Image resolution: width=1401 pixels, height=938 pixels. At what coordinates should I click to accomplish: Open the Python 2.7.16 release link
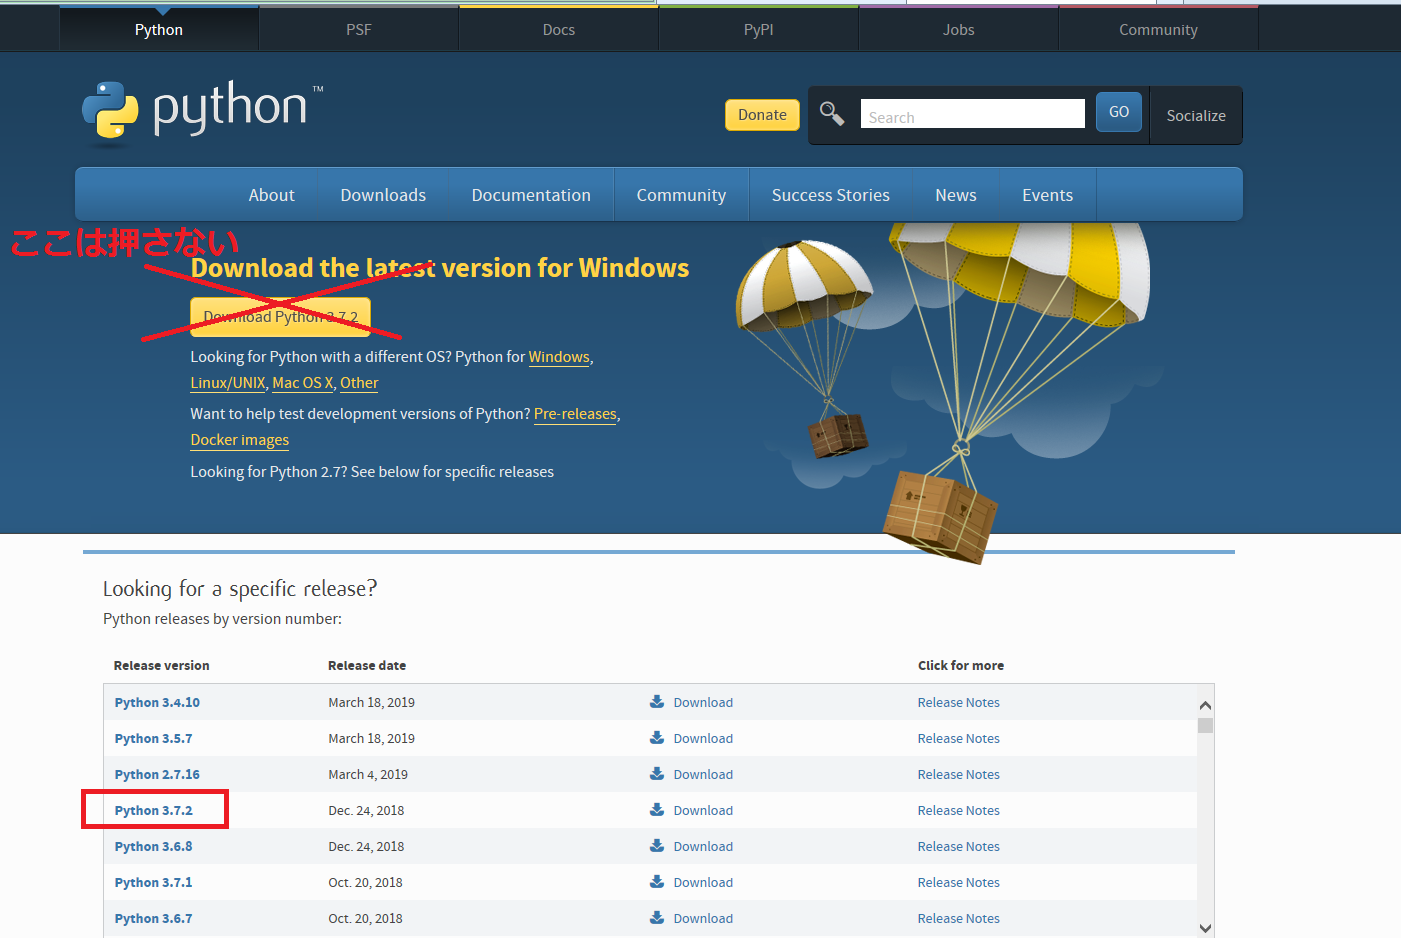[157, 774]
